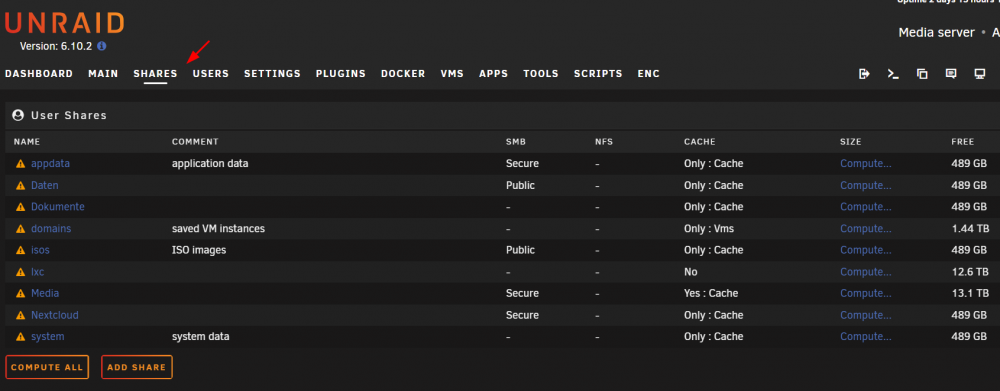Image resolution: width=1000 pixels, height=391 pixels.
Task: Open the feedback icon in the top bar
Action: click(x=951, y=74)
